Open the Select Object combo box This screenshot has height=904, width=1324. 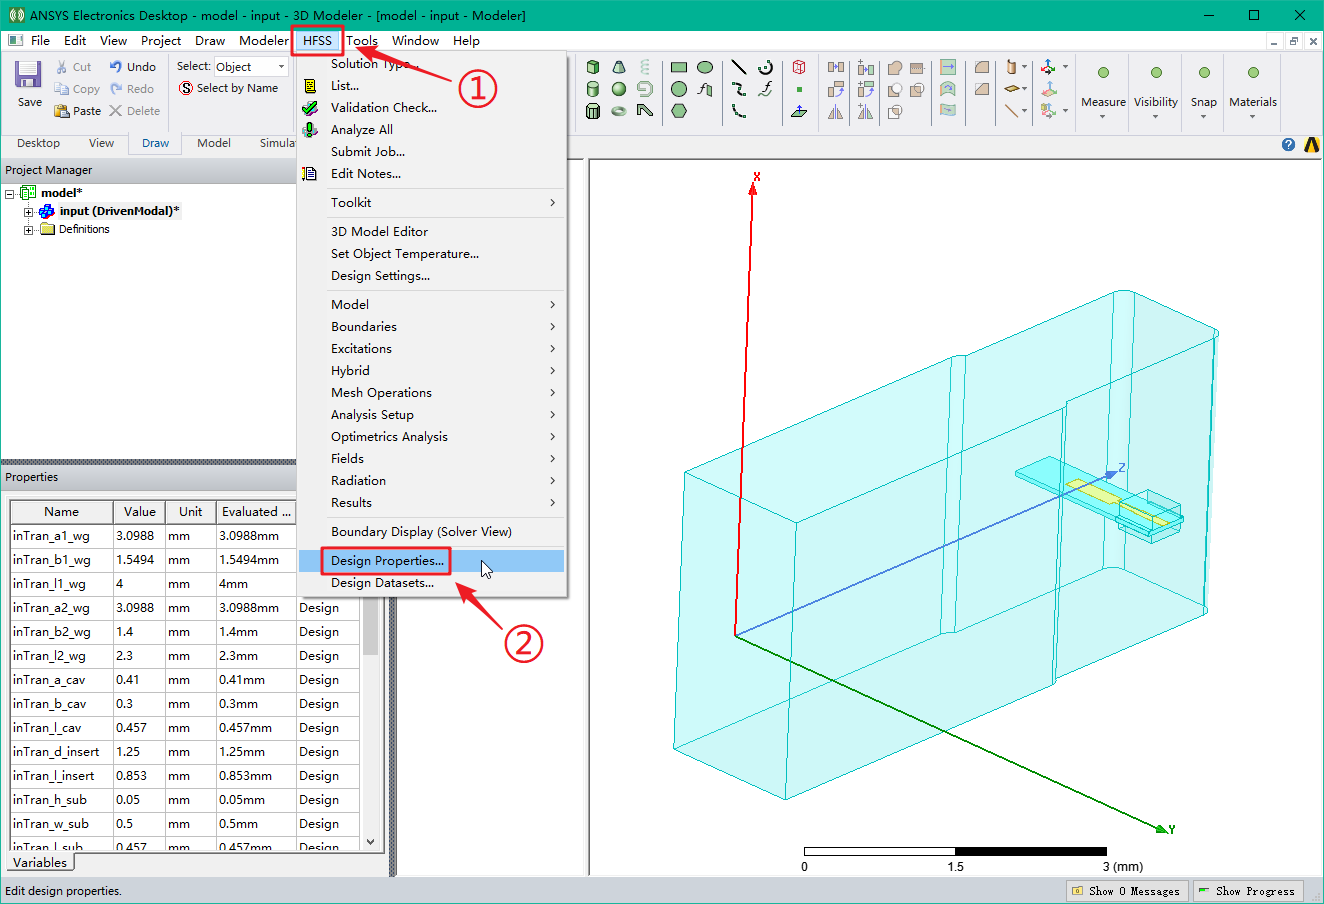251,66
